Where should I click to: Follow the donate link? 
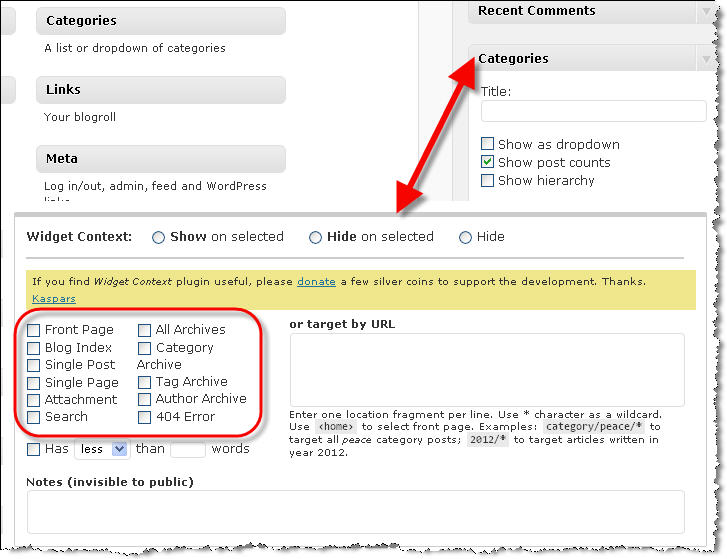(316, 282)
